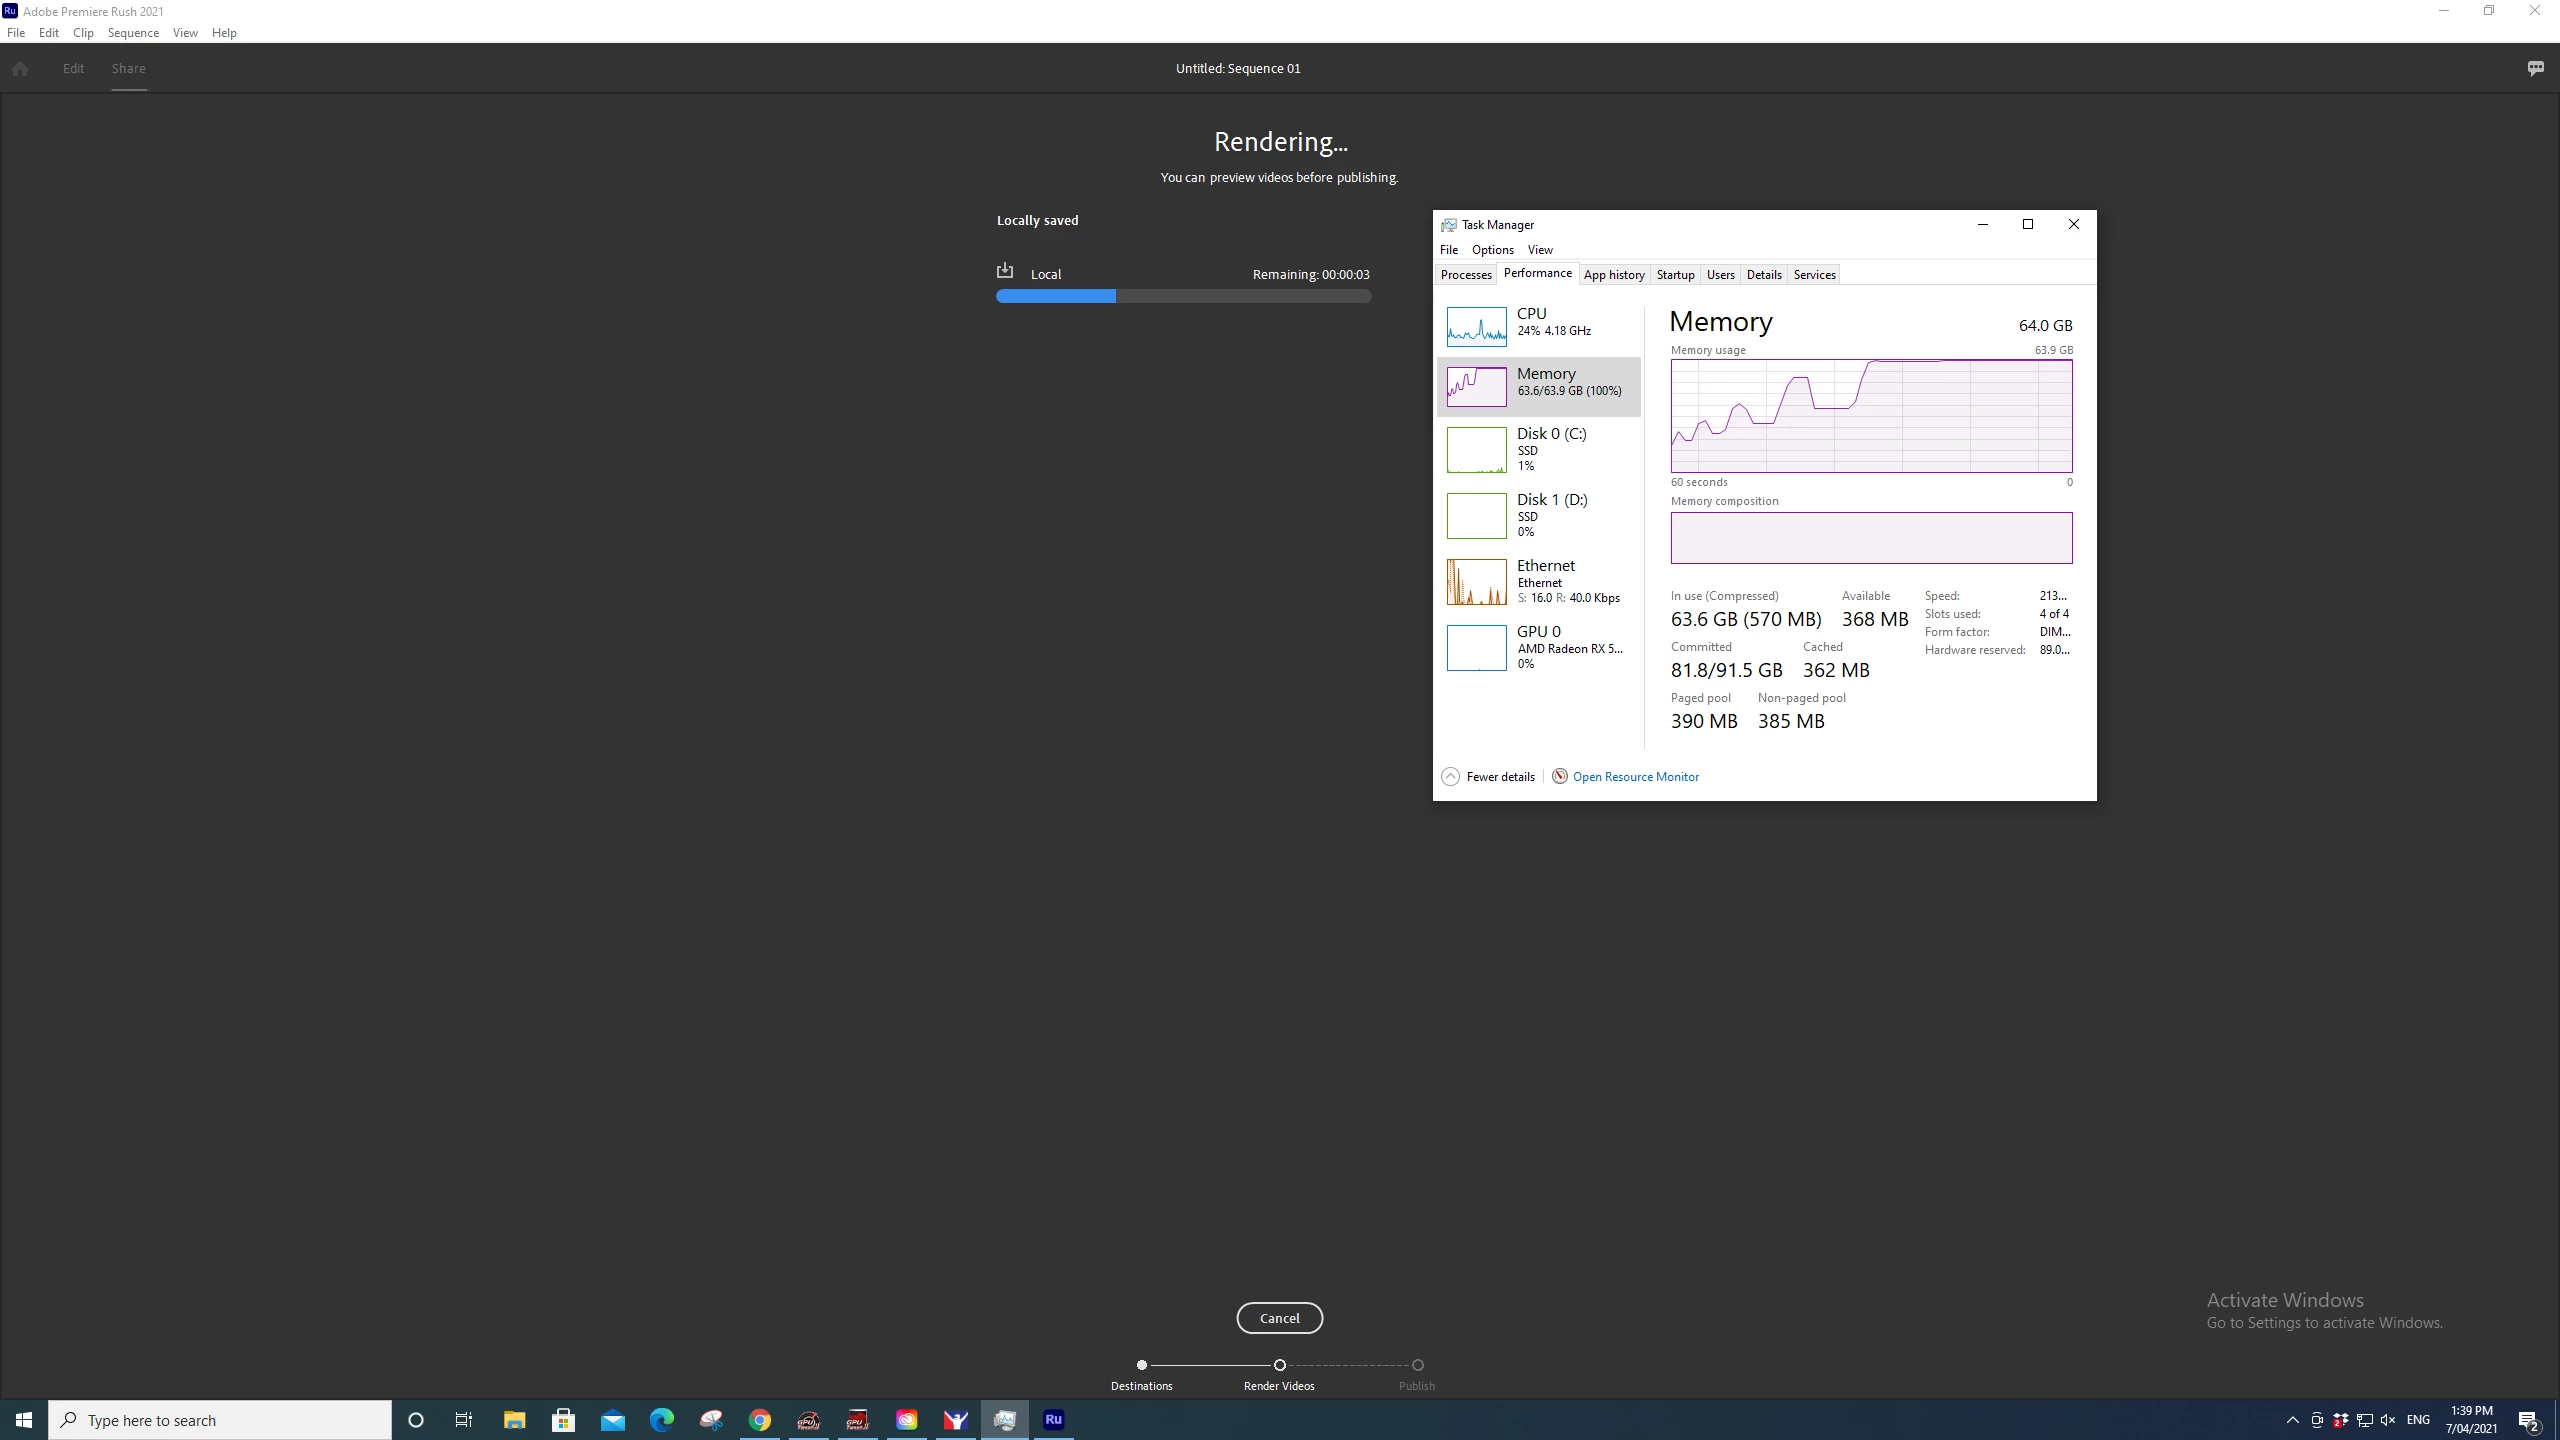This screenshot has height=1440, width=2560.
Task: Show hidden system tray icons
Action: coord(2292,1420)
